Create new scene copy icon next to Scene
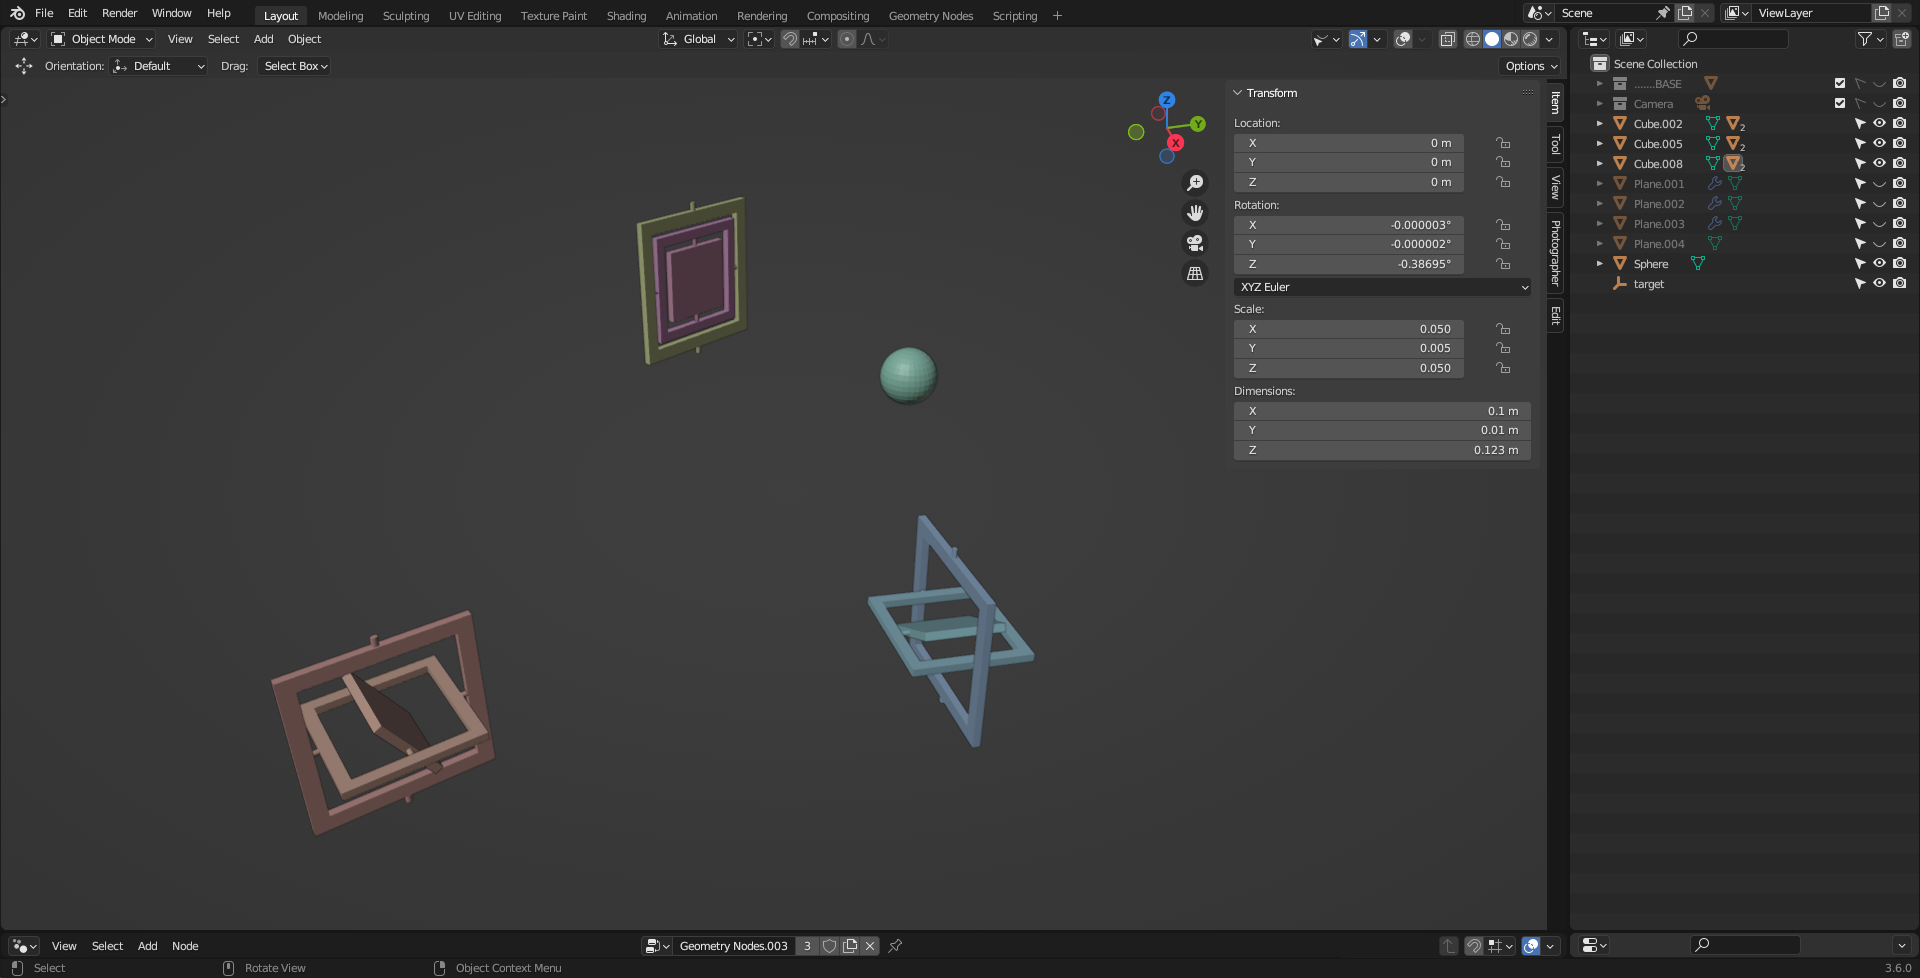The width and height of the screenshot is (1920, 978). [x=1685, y=13]
